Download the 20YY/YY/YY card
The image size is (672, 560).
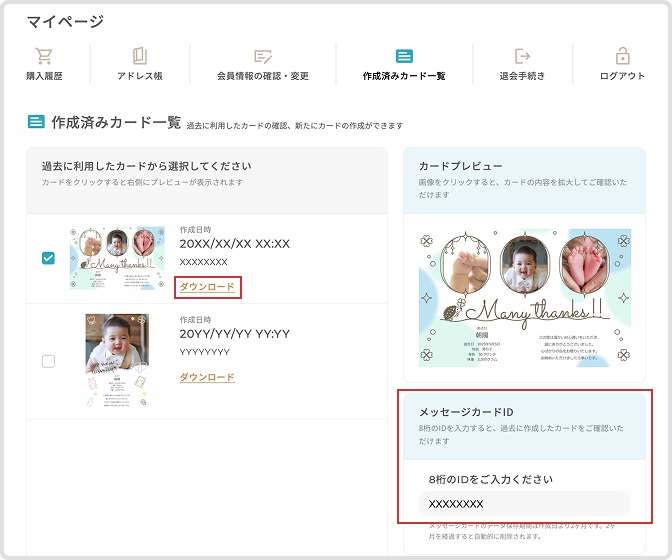pyautogui.click(x=207, y=377)
